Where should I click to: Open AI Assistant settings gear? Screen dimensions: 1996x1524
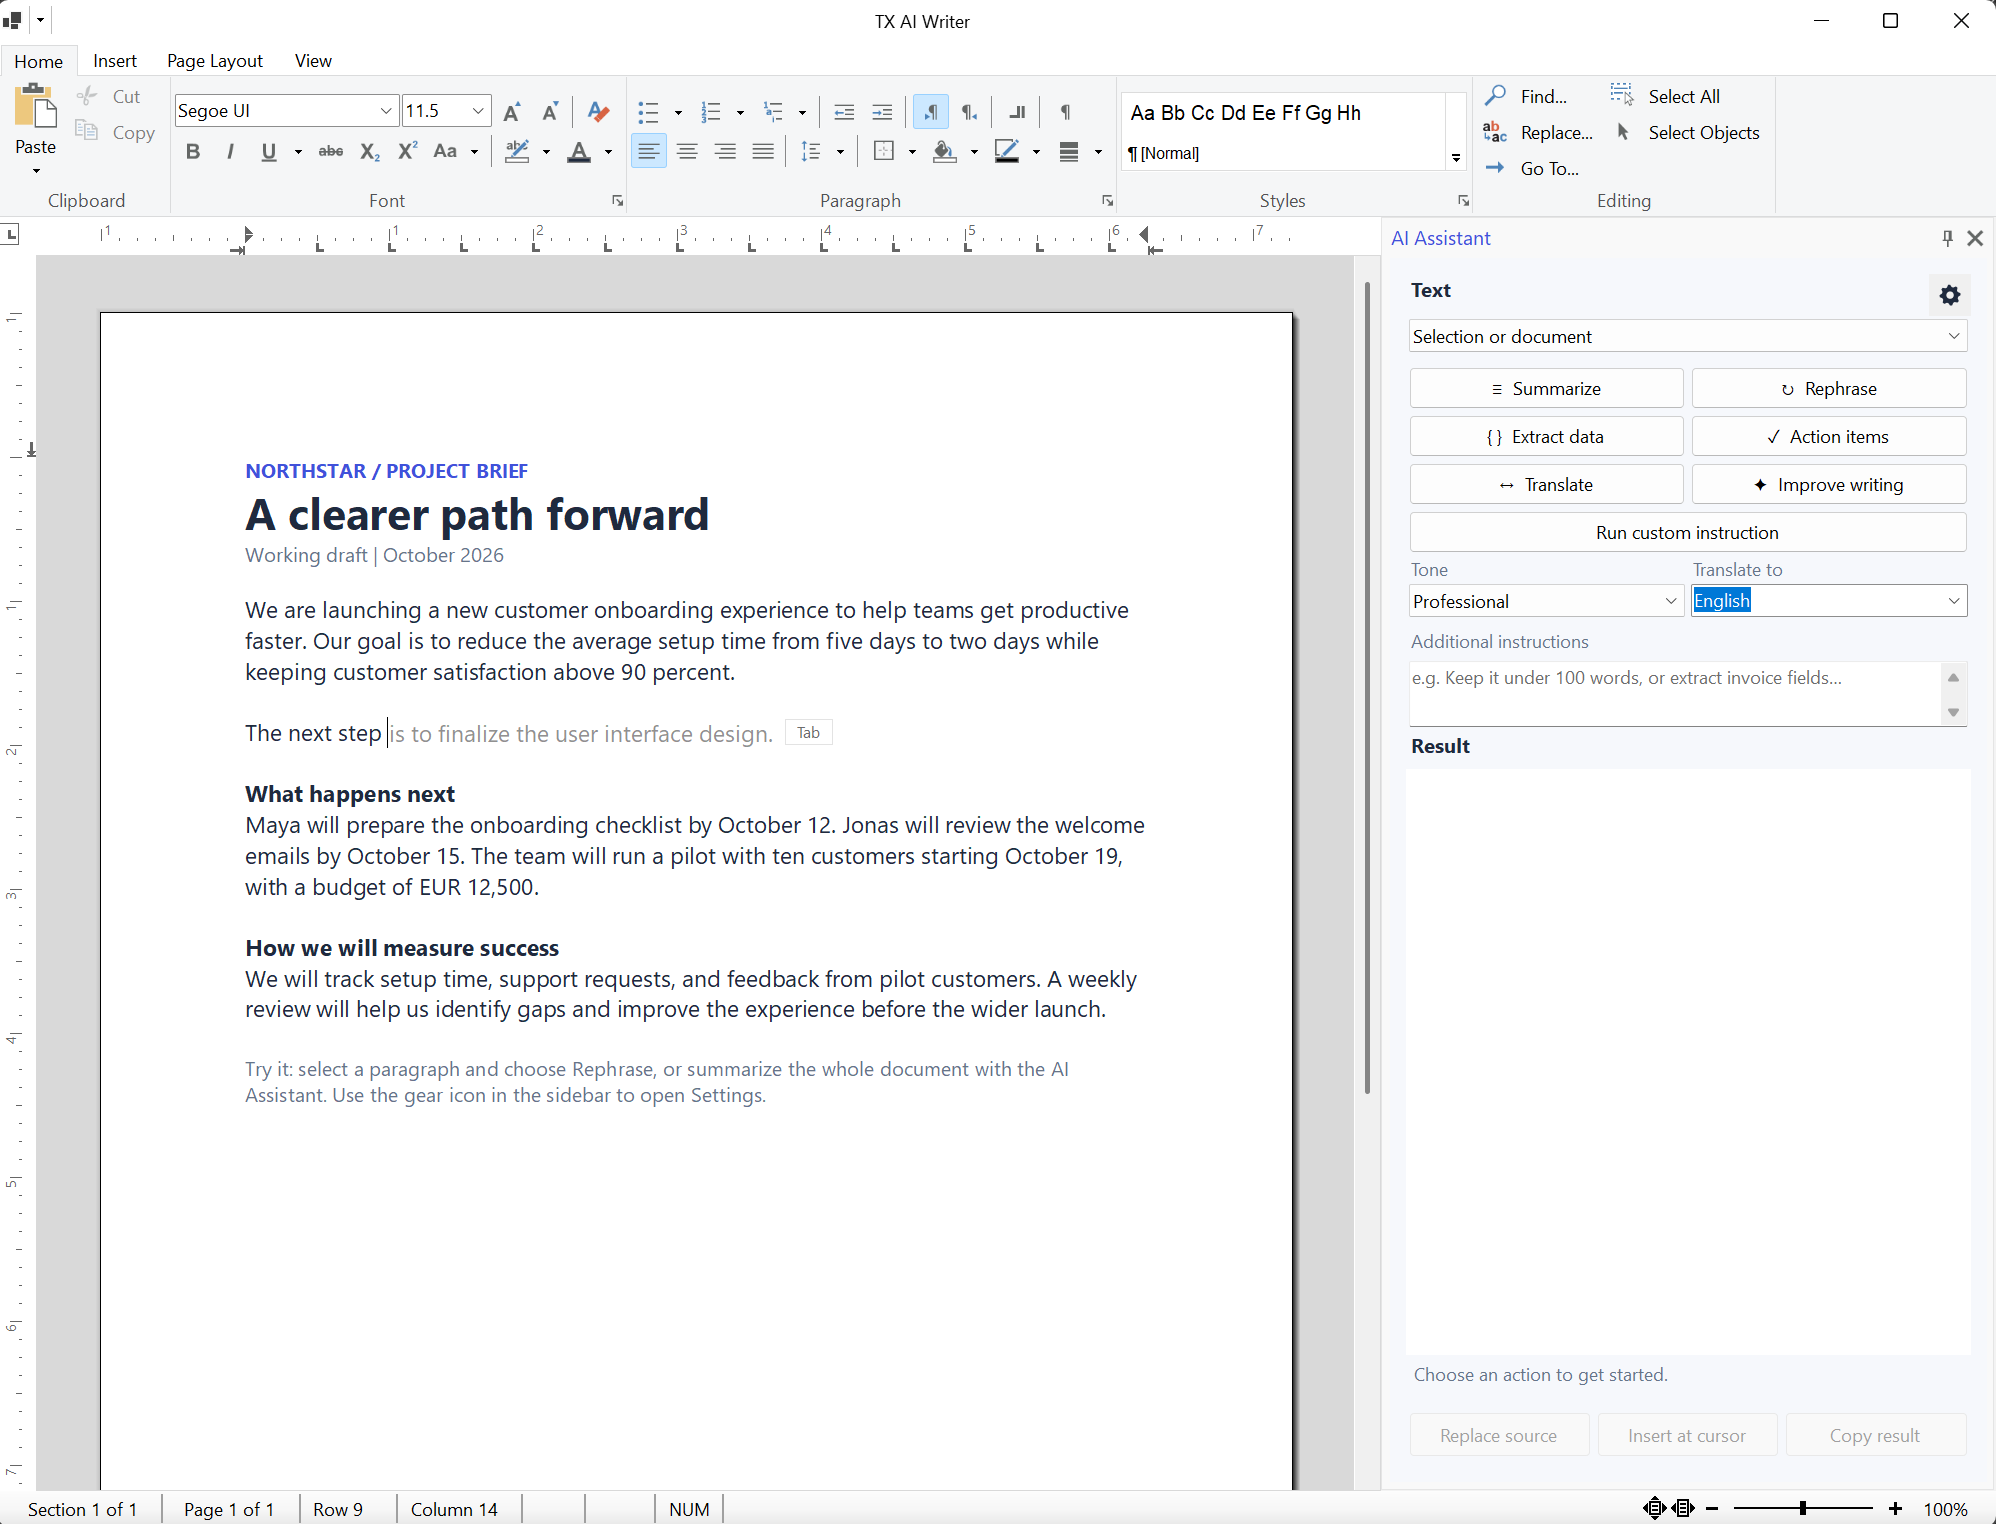click(x=1949, y=295)
